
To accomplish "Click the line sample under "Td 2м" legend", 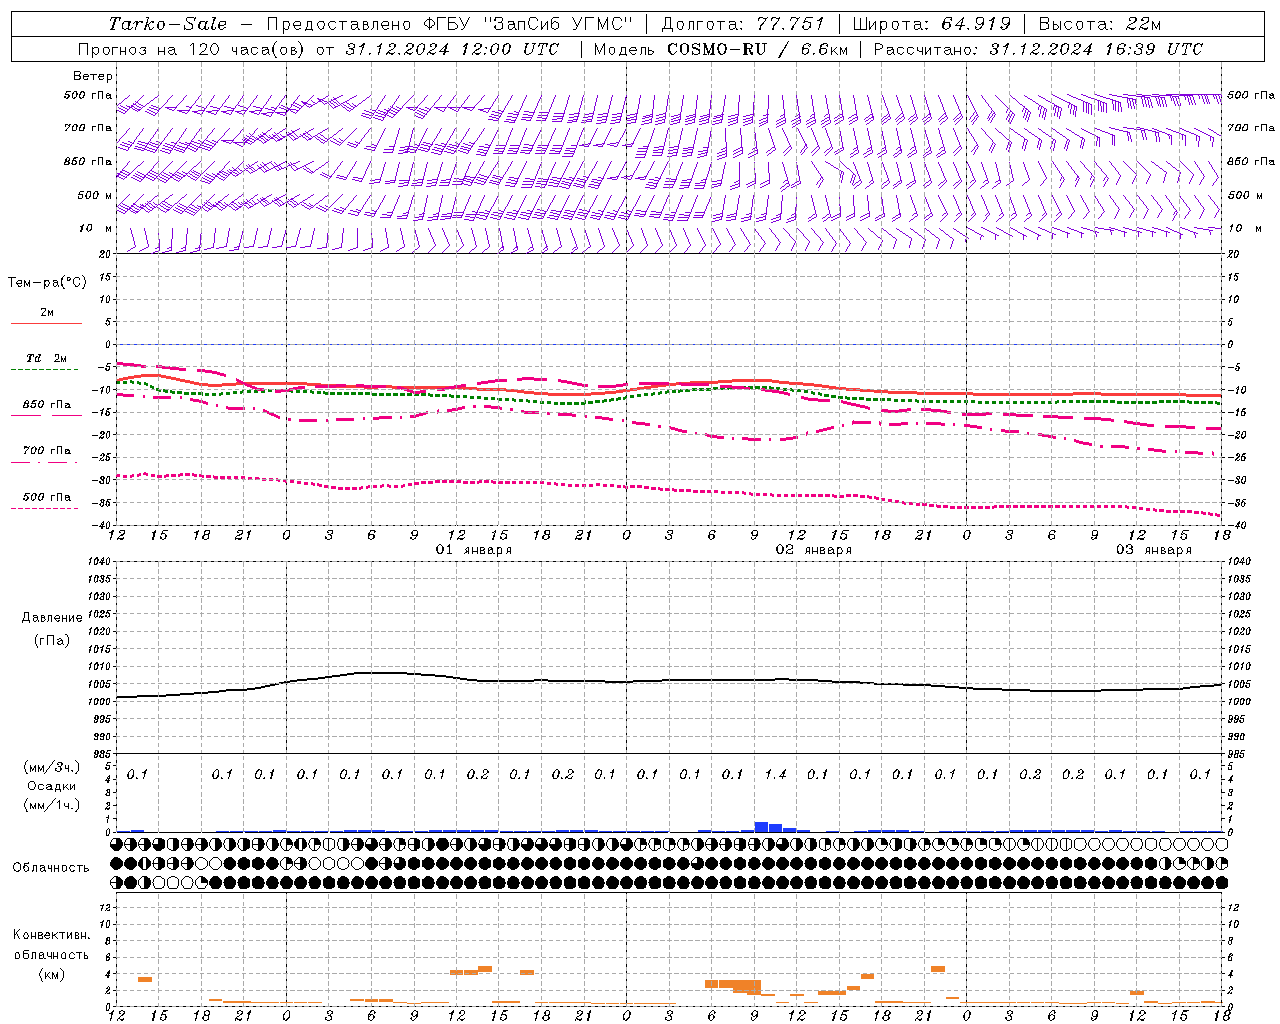I will tap(45, 370).
